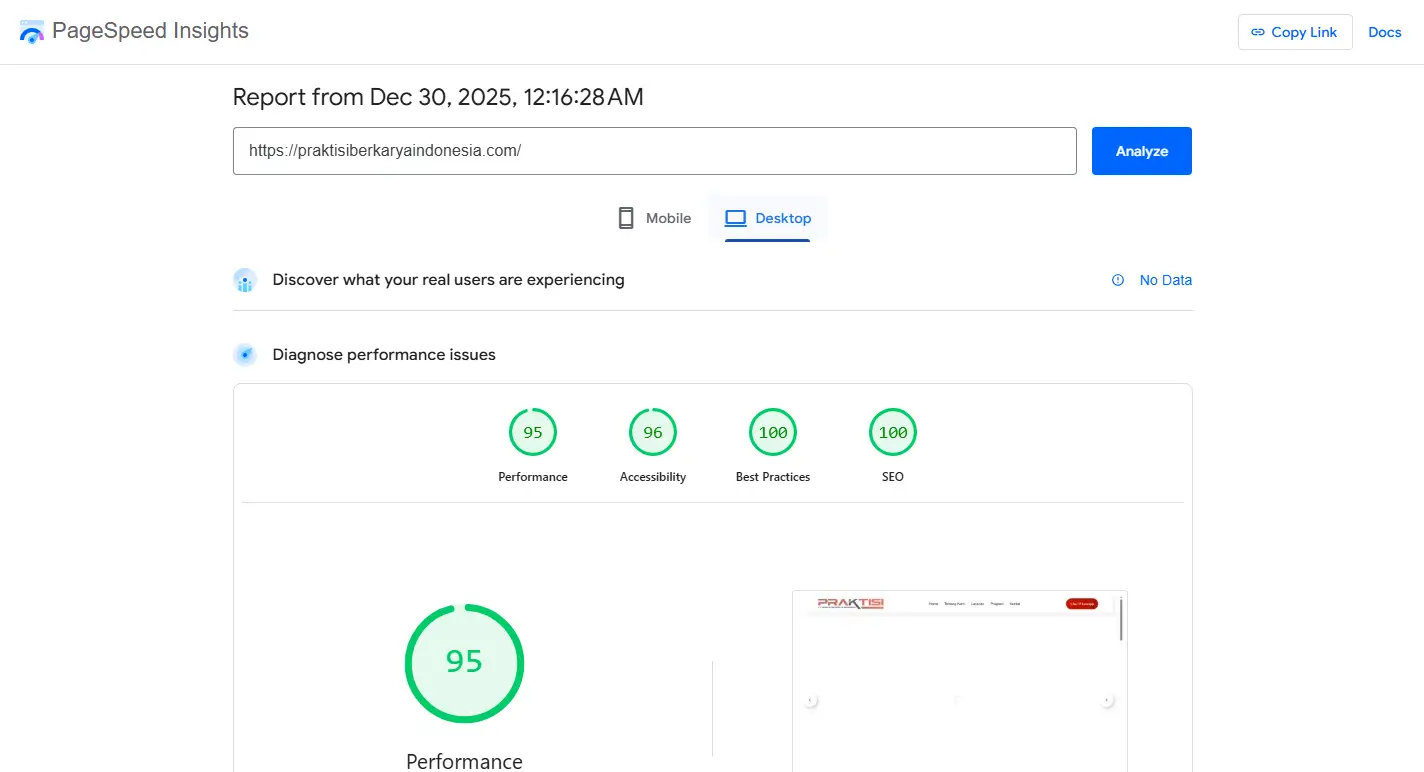Click the PageSpeed Insights rainbow logo icon
The width and height of the screenshot is (1424, 772).
31,31
